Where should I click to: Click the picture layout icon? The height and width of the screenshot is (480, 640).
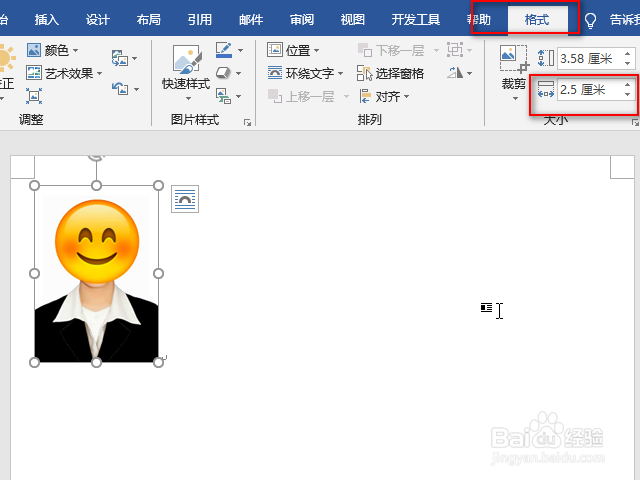(x=223, y=96)
